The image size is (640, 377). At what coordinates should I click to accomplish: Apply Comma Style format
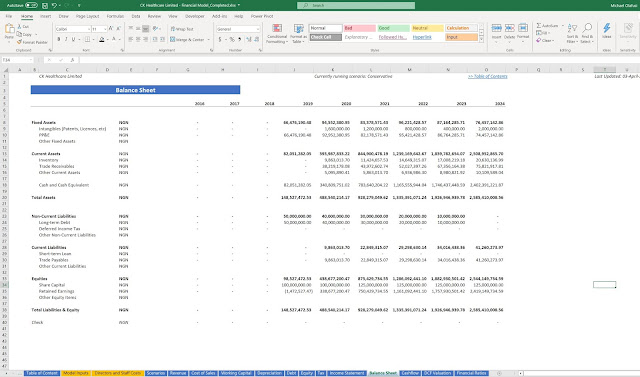(240, 40)
